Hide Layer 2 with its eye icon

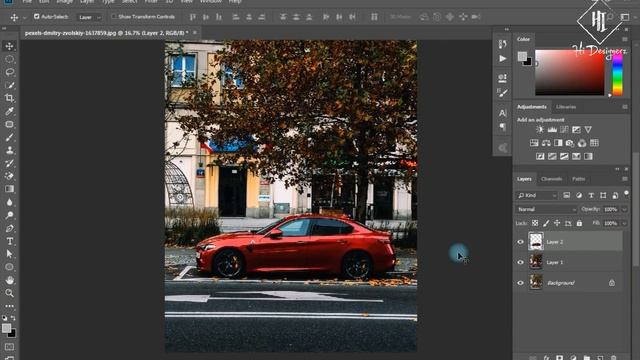click(520, 242)
